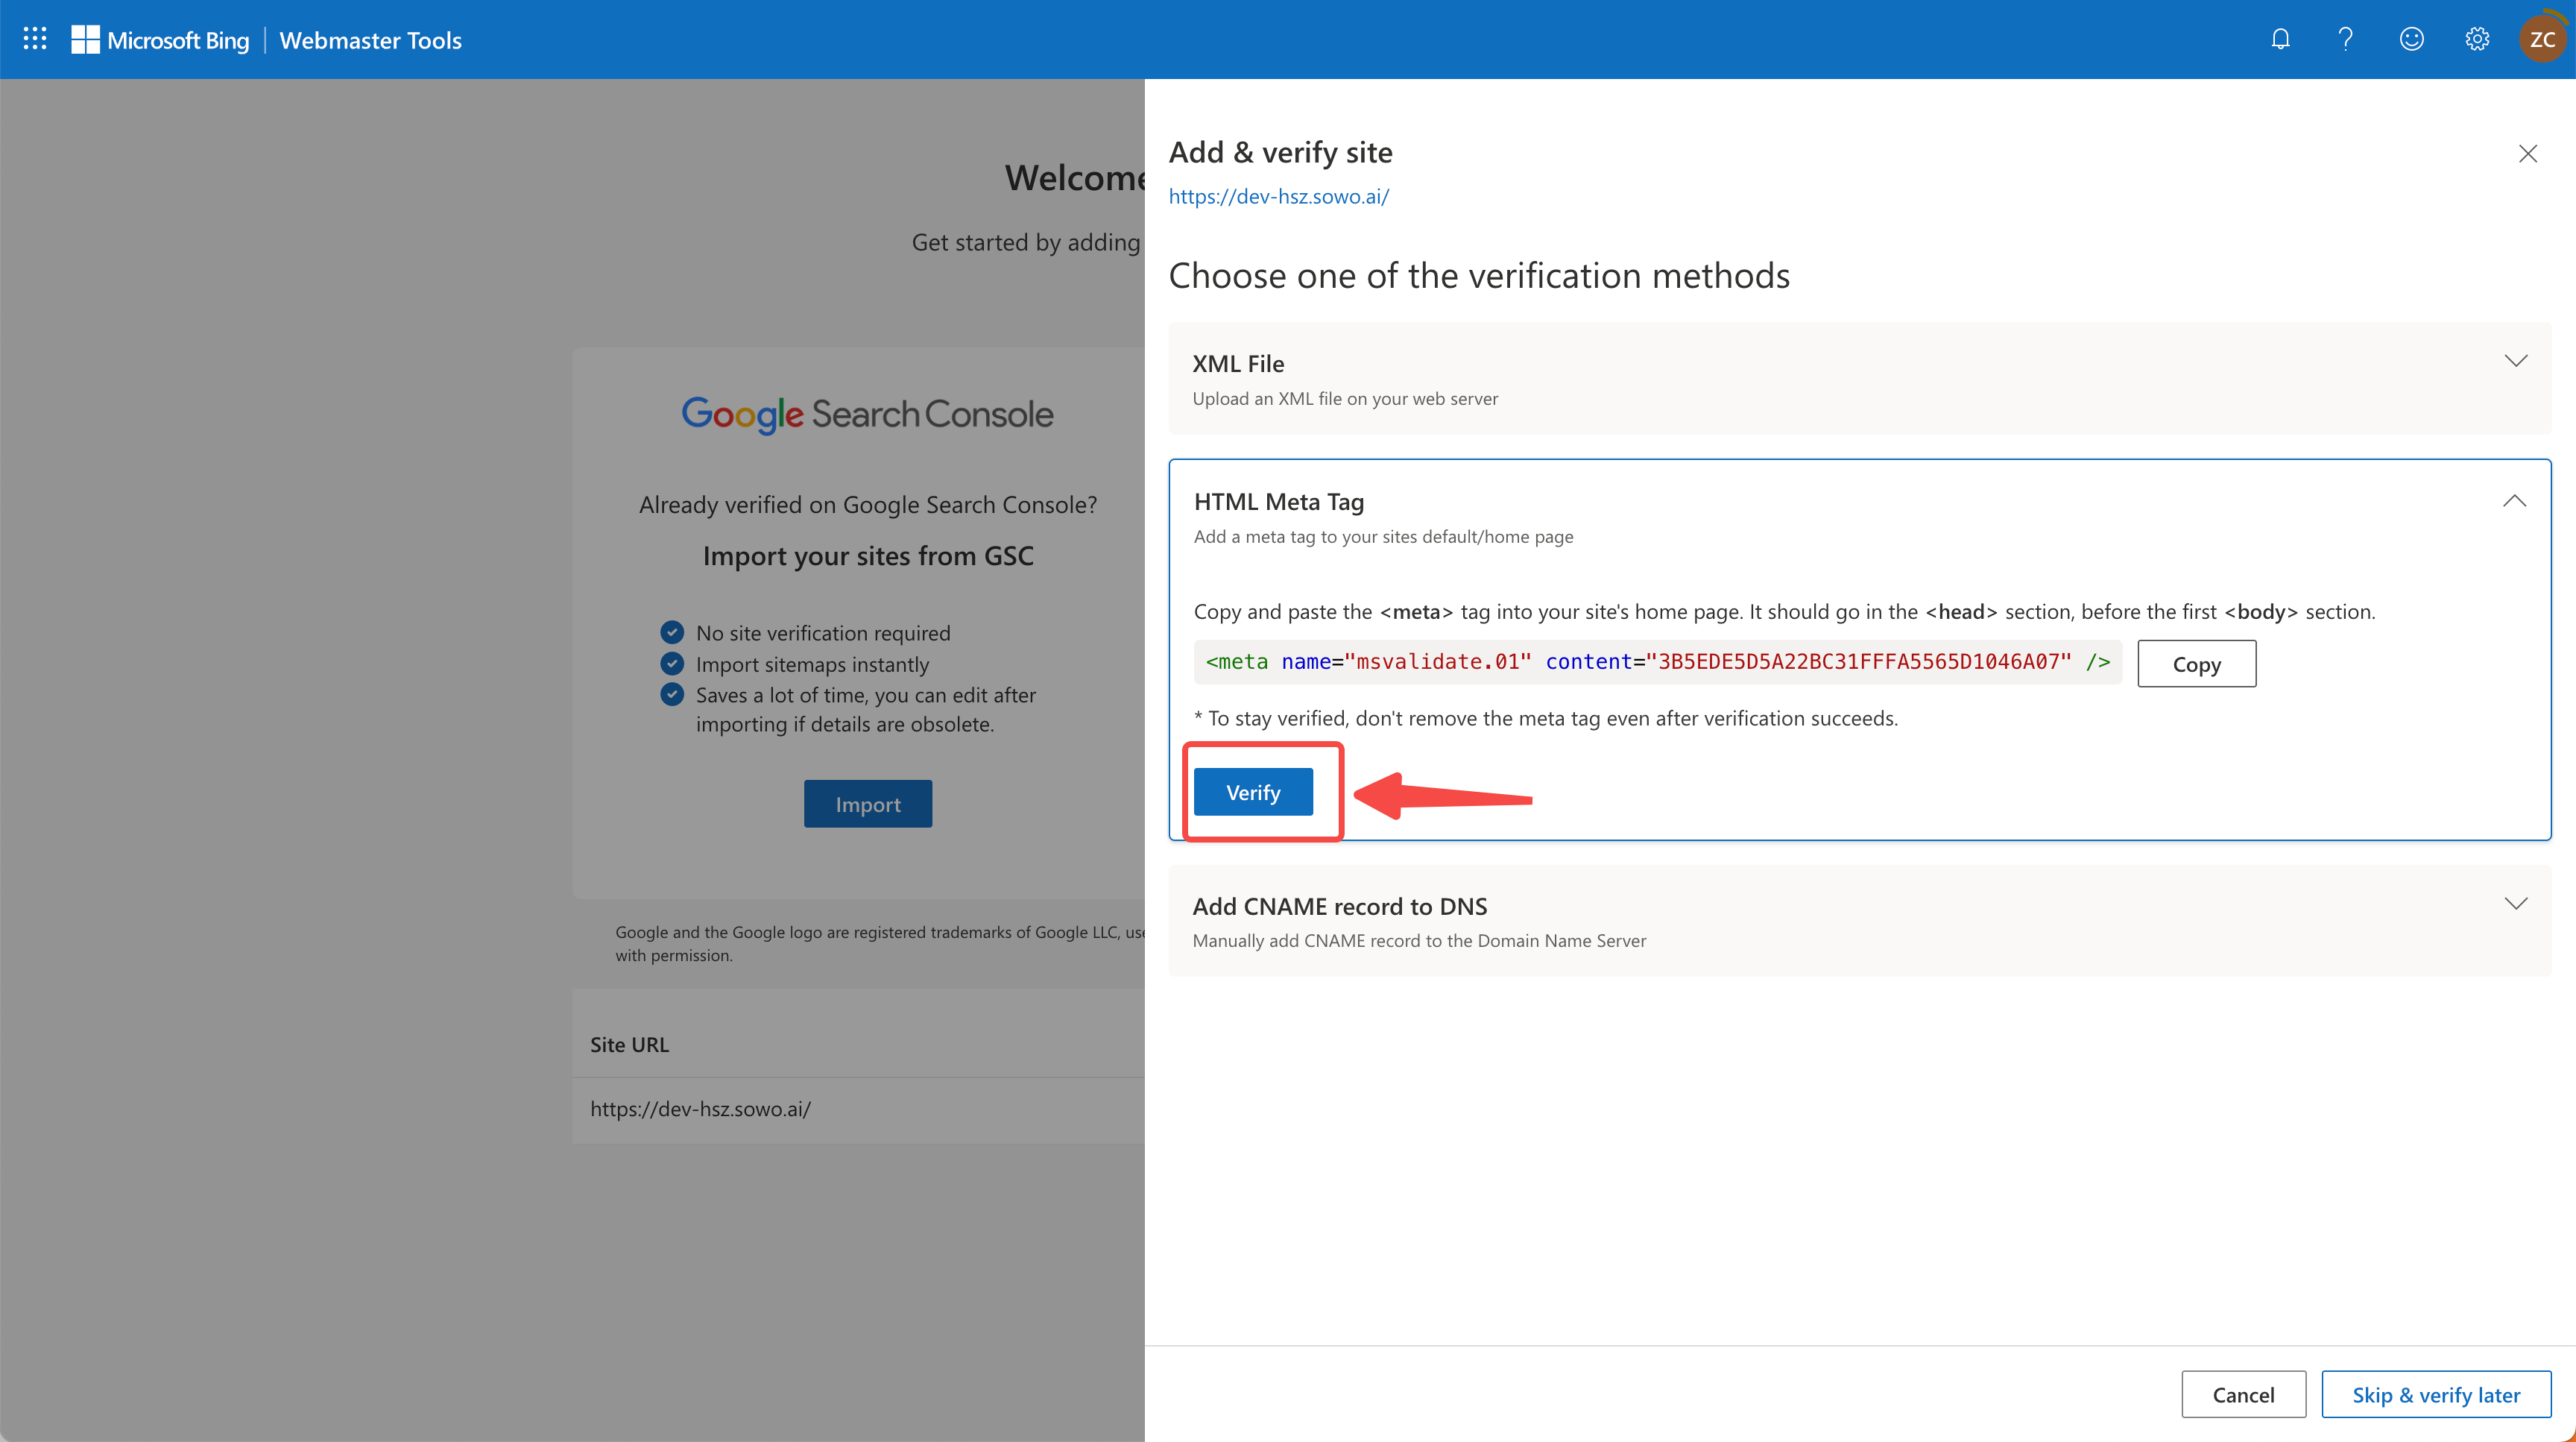Click the msvalidate meta tag code box
Screen dimensions: 2576x1442
[1656, 662]
